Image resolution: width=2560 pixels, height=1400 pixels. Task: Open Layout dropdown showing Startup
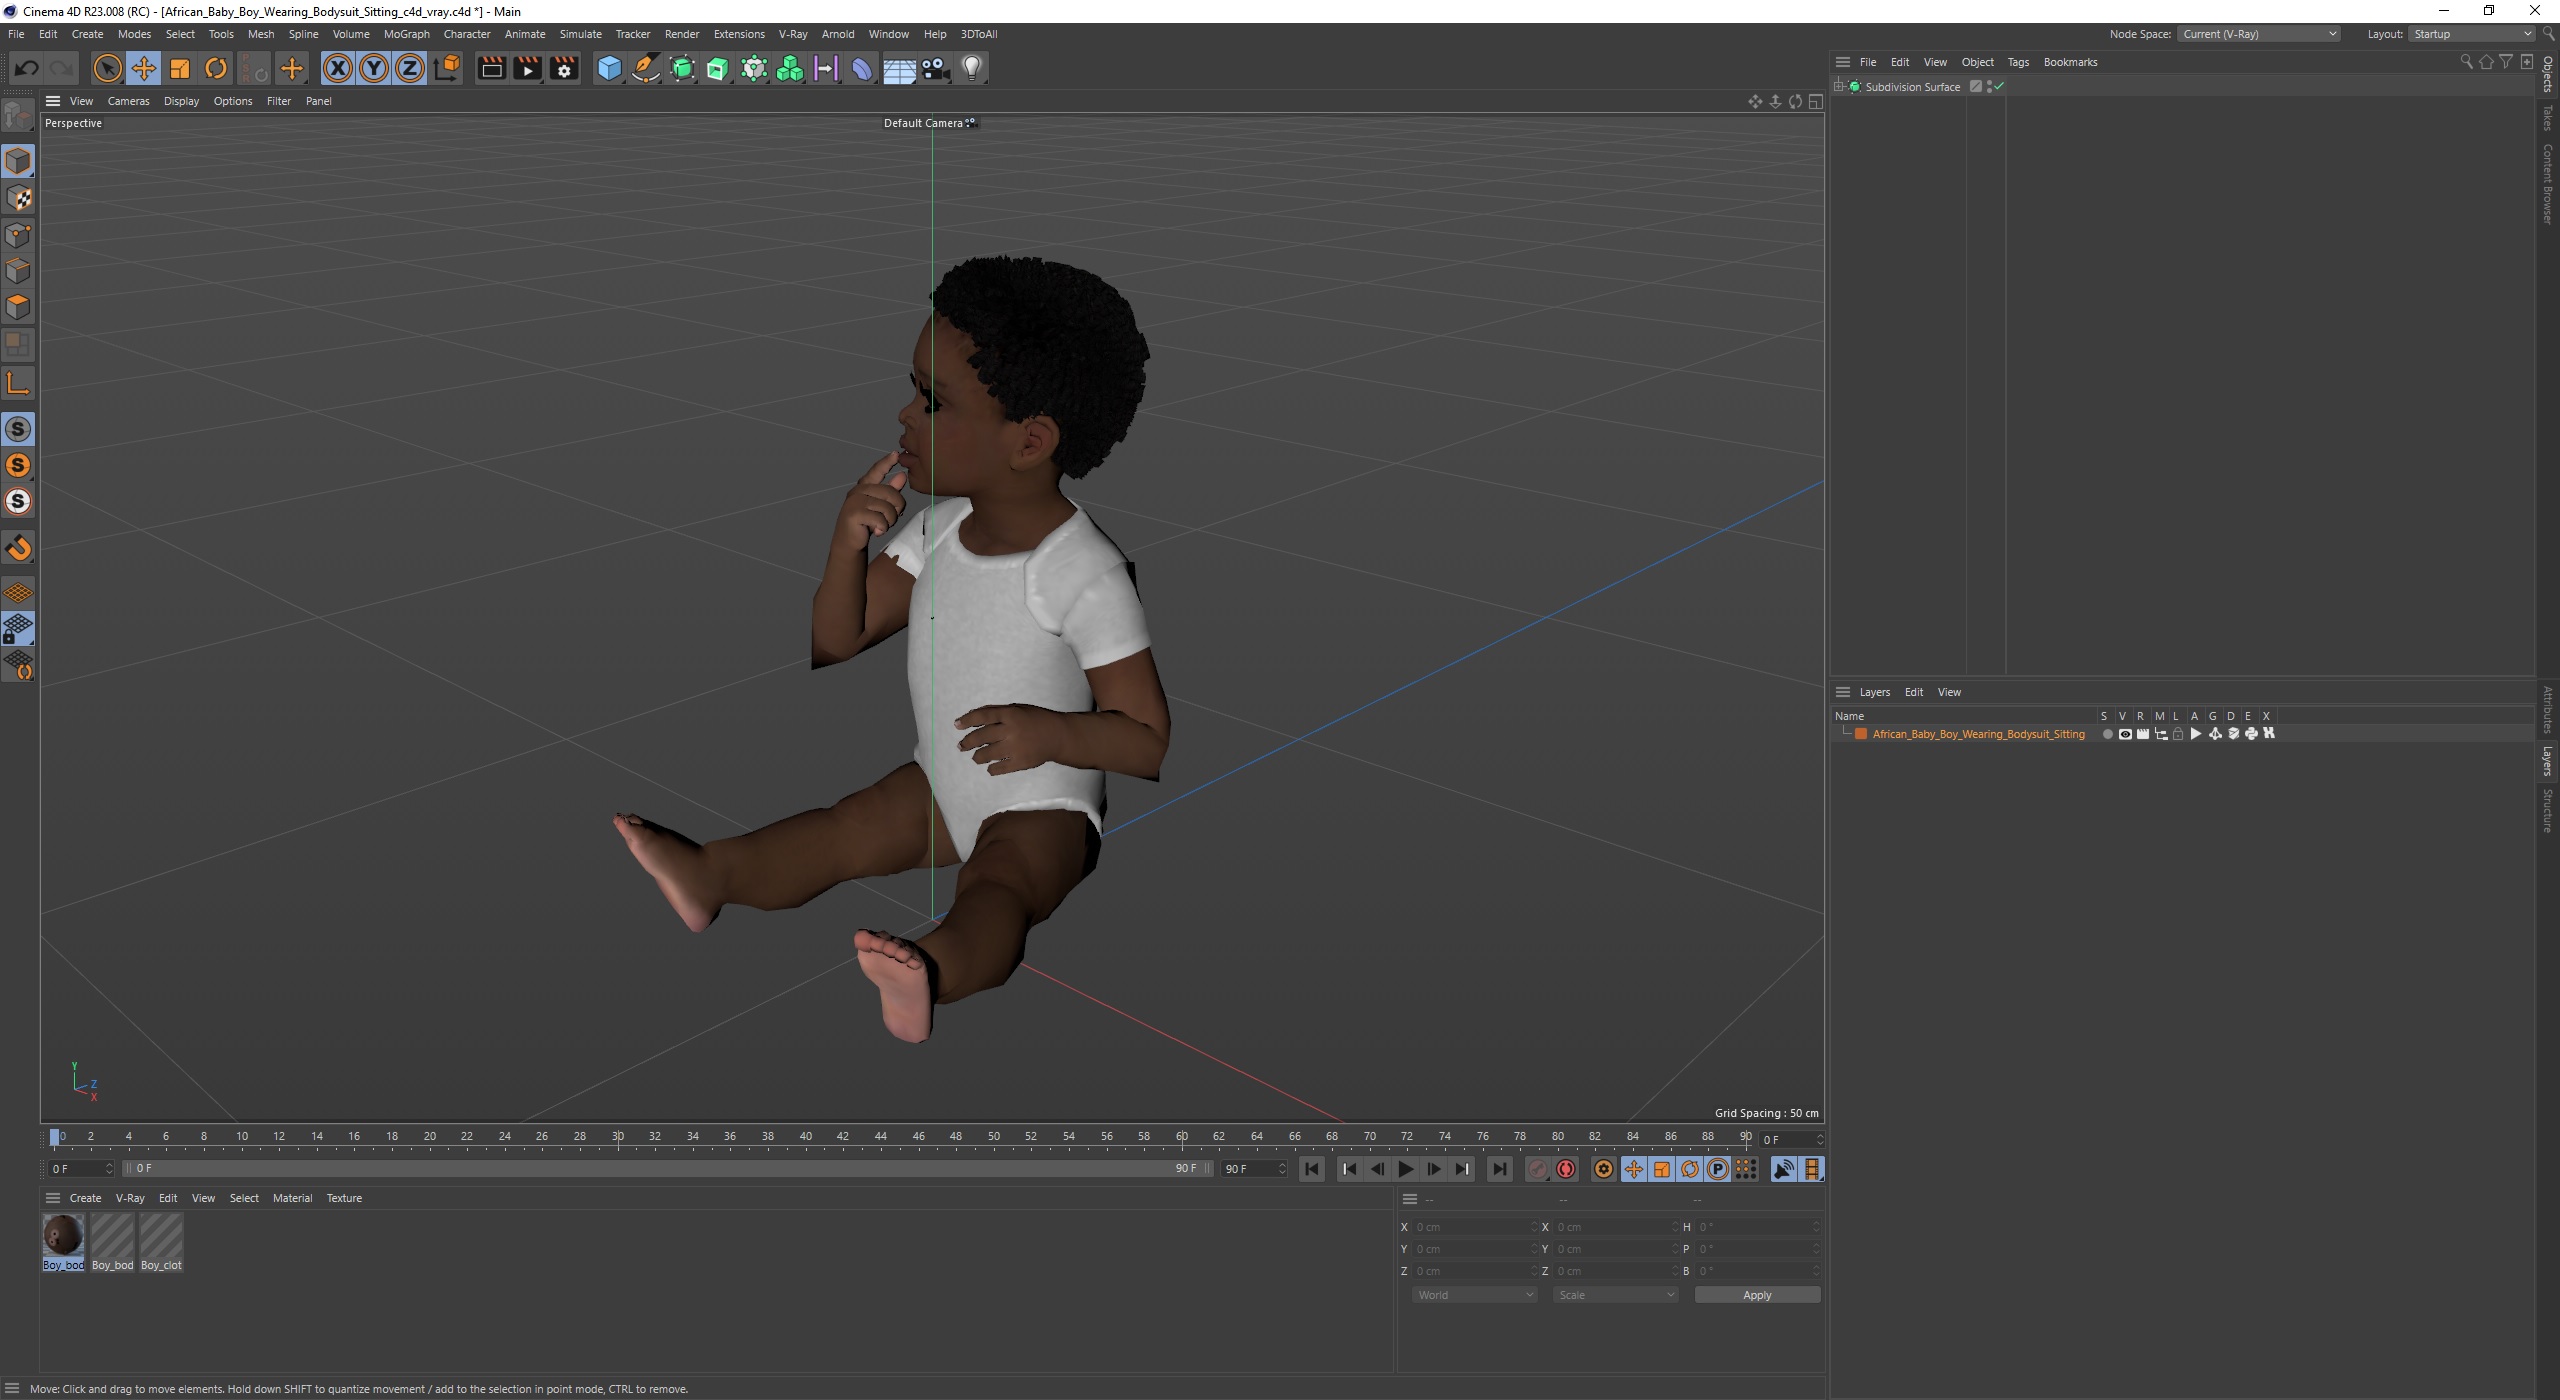pyautogui.click(x=2471, y=34)
